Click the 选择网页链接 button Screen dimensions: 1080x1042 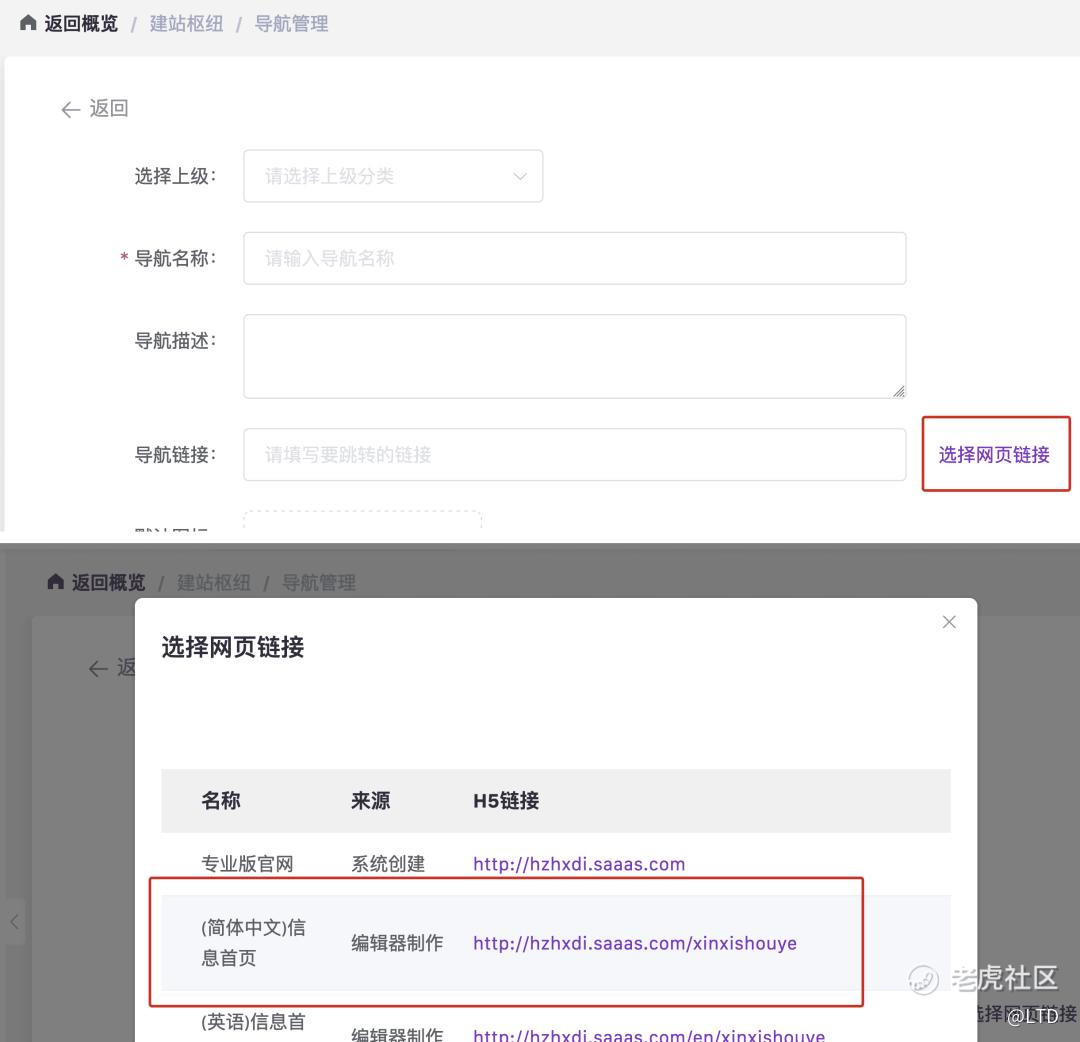pos(995,455)
